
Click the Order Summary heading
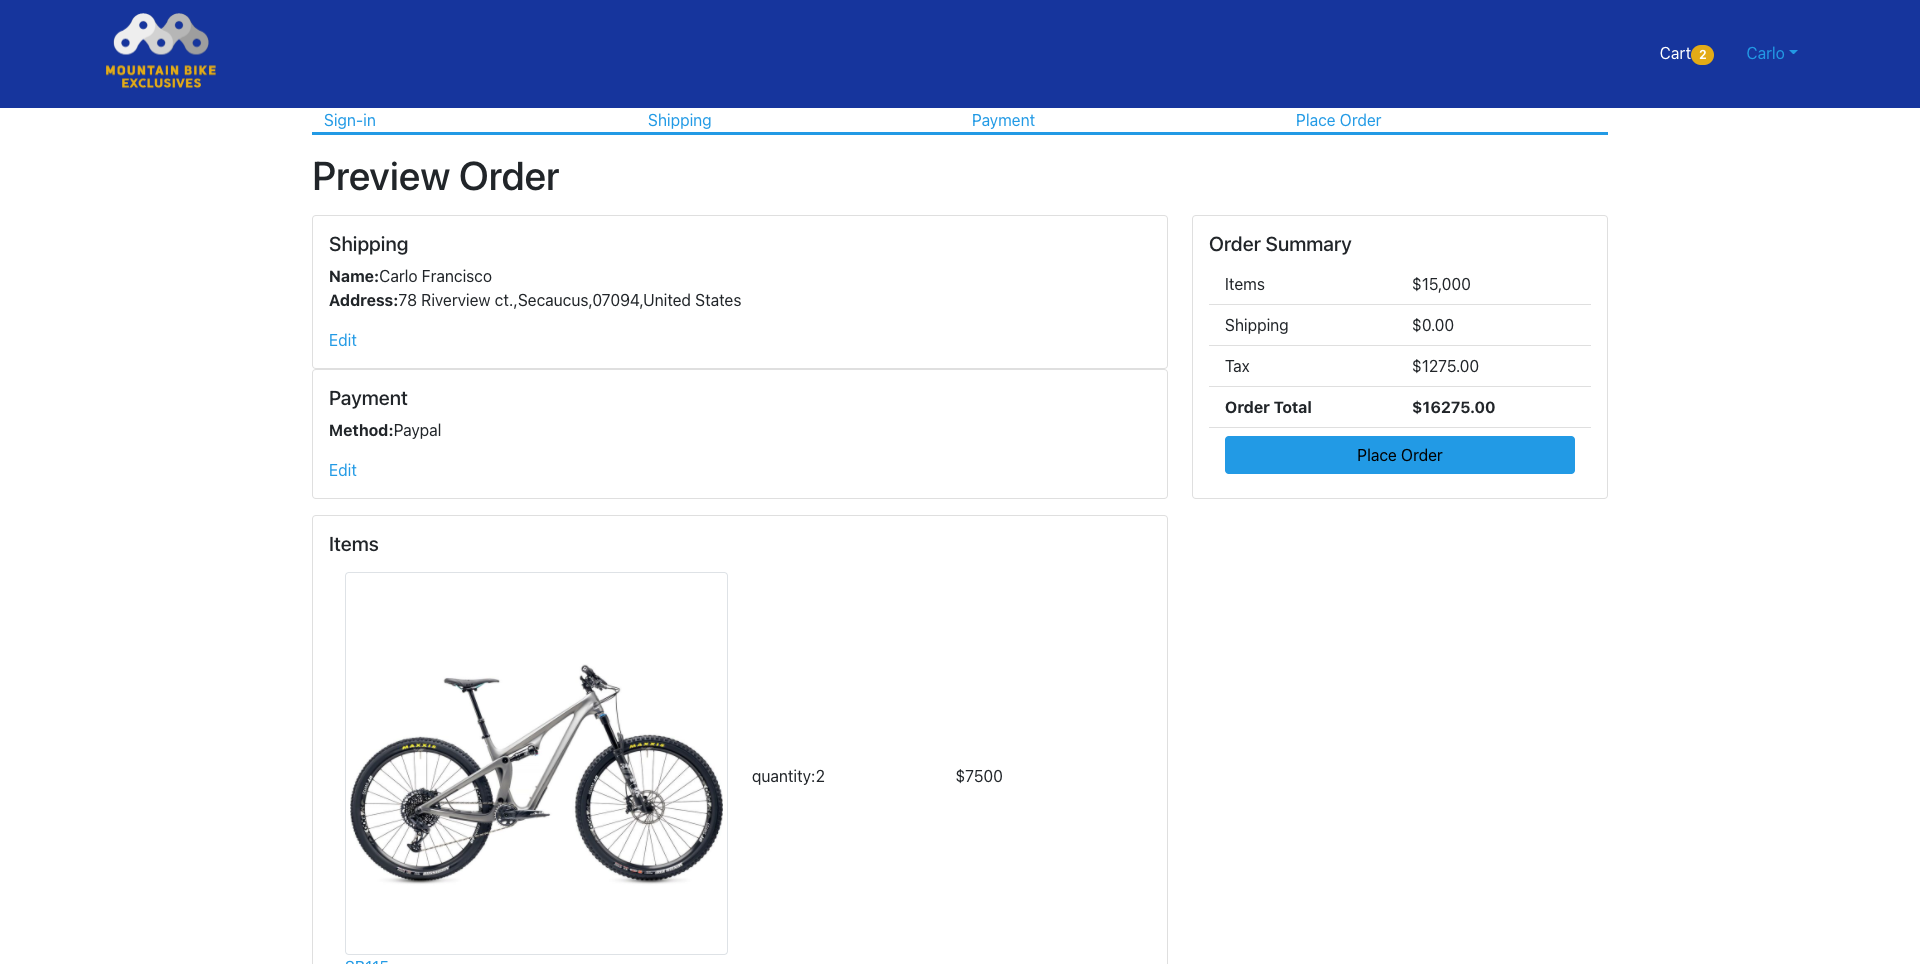(1280, 244)
